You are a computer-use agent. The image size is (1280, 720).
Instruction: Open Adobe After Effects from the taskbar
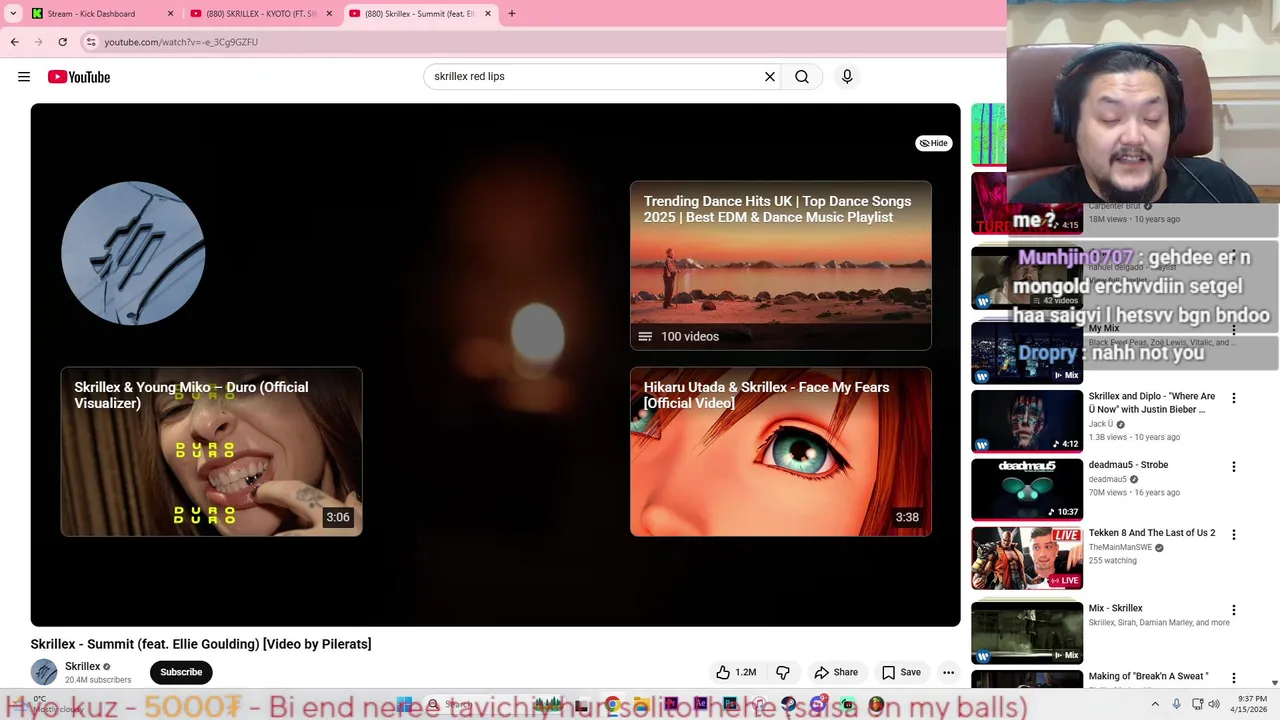point(701,705)
